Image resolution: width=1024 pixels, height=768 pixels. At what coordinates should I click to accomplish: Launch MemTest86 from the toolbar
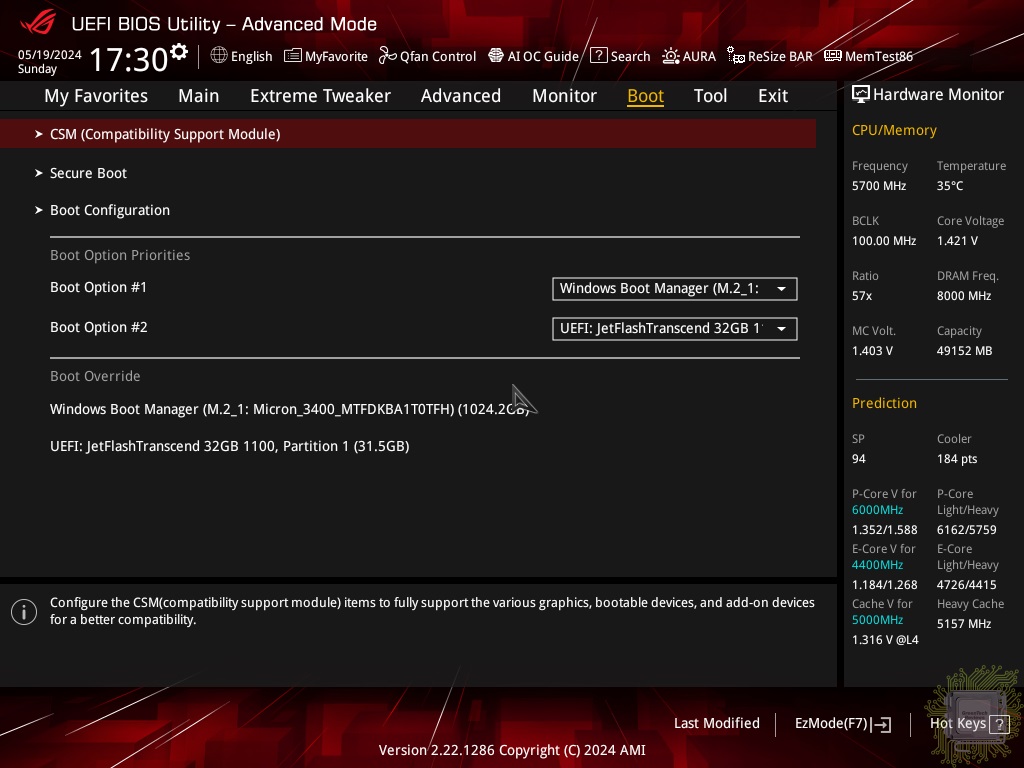click(868, 56)
